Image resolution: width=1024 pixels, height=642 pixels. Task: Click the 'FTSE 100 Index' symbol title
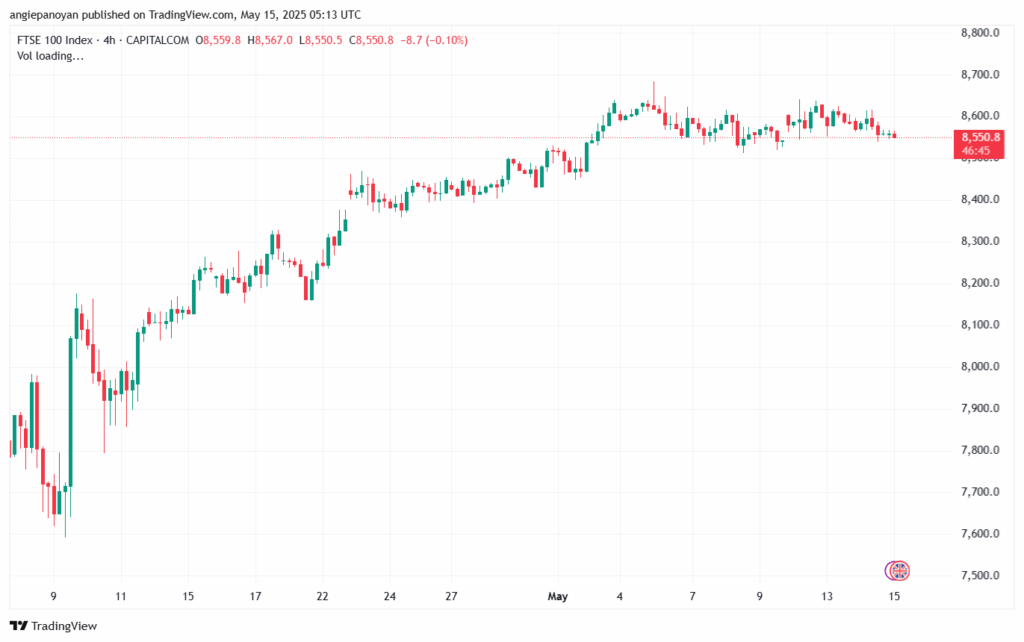pos(55,40)
